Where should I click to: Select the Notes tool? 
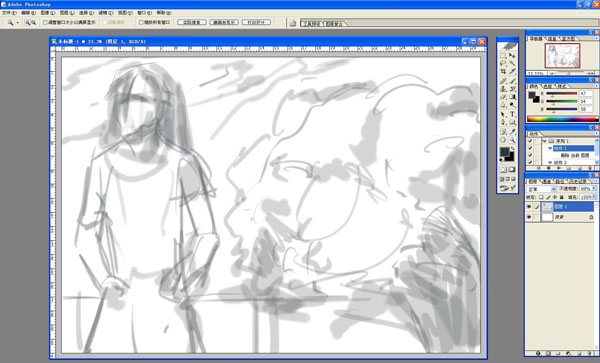[x=503, y=132]
